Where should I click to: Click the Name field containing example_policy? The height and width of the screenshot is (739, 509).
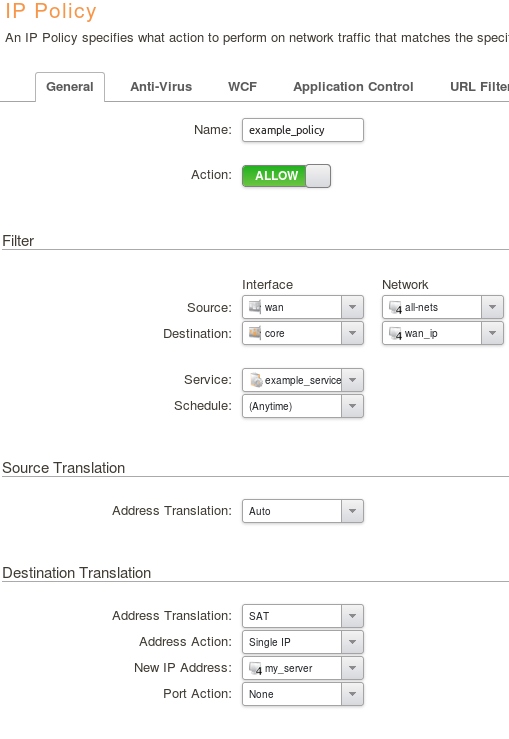tap(303, 130)
